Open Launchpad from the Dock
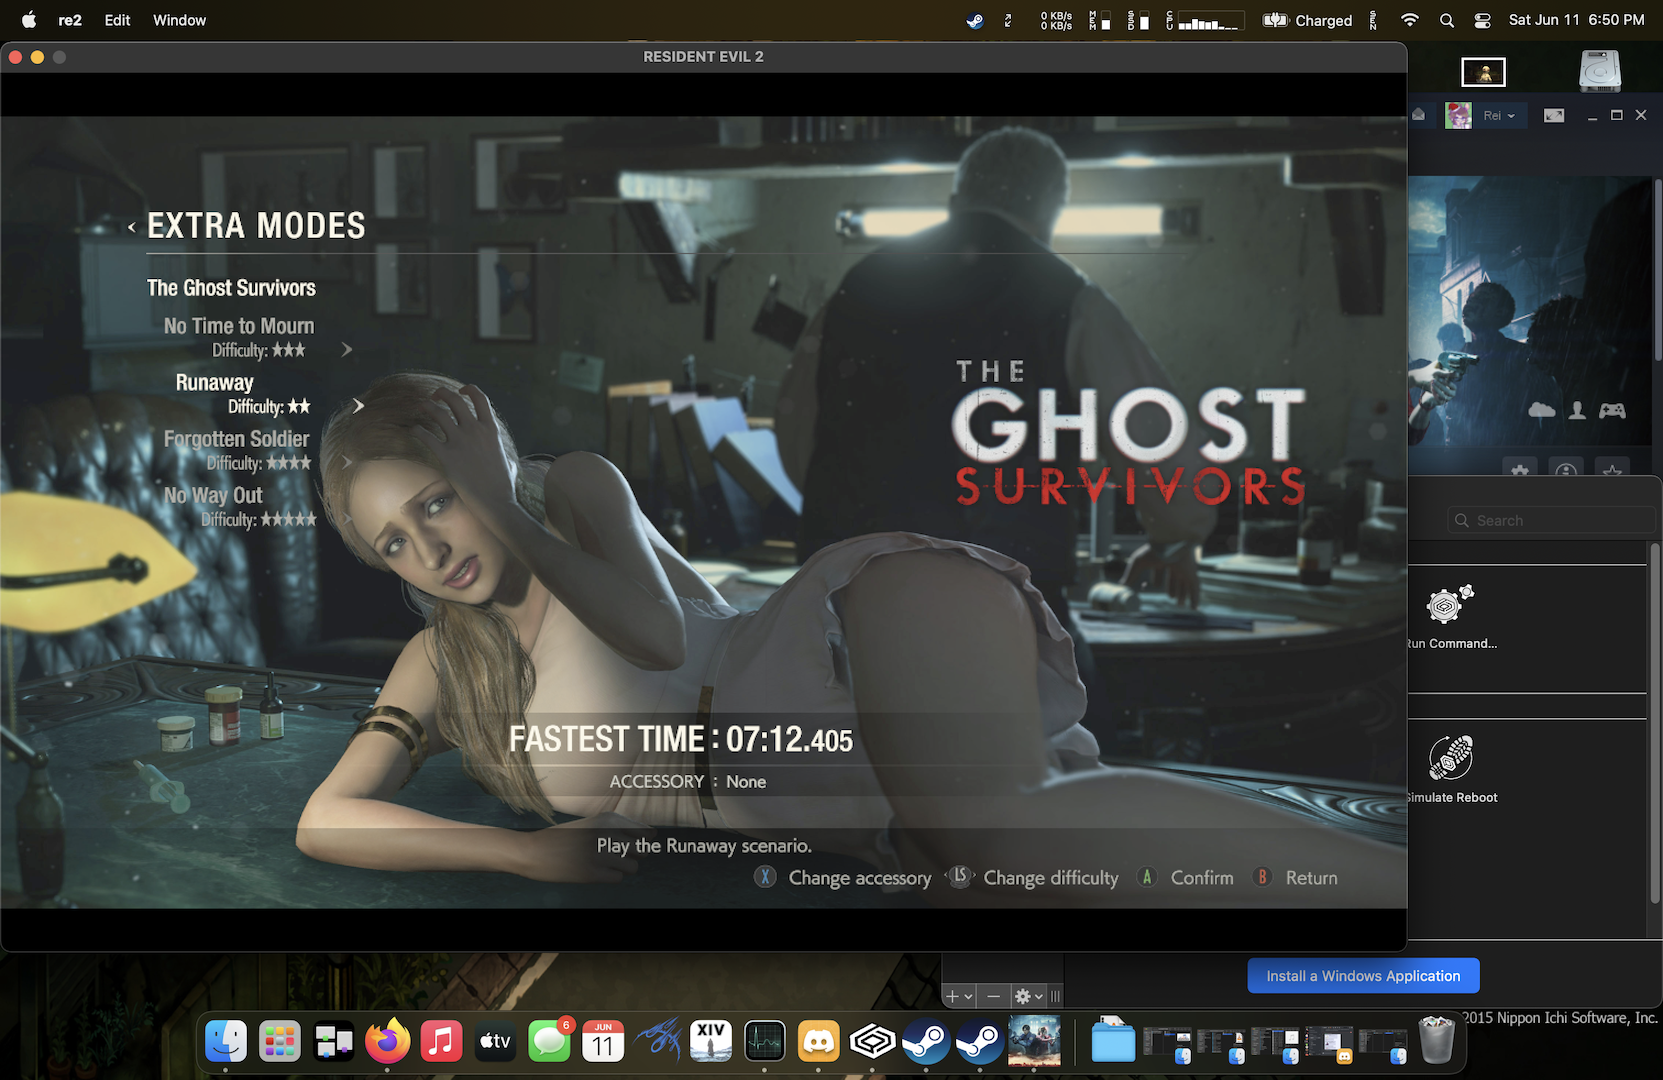Image resolution: width=1663 pixels, height=1080 pixels. coord(280,1042)
